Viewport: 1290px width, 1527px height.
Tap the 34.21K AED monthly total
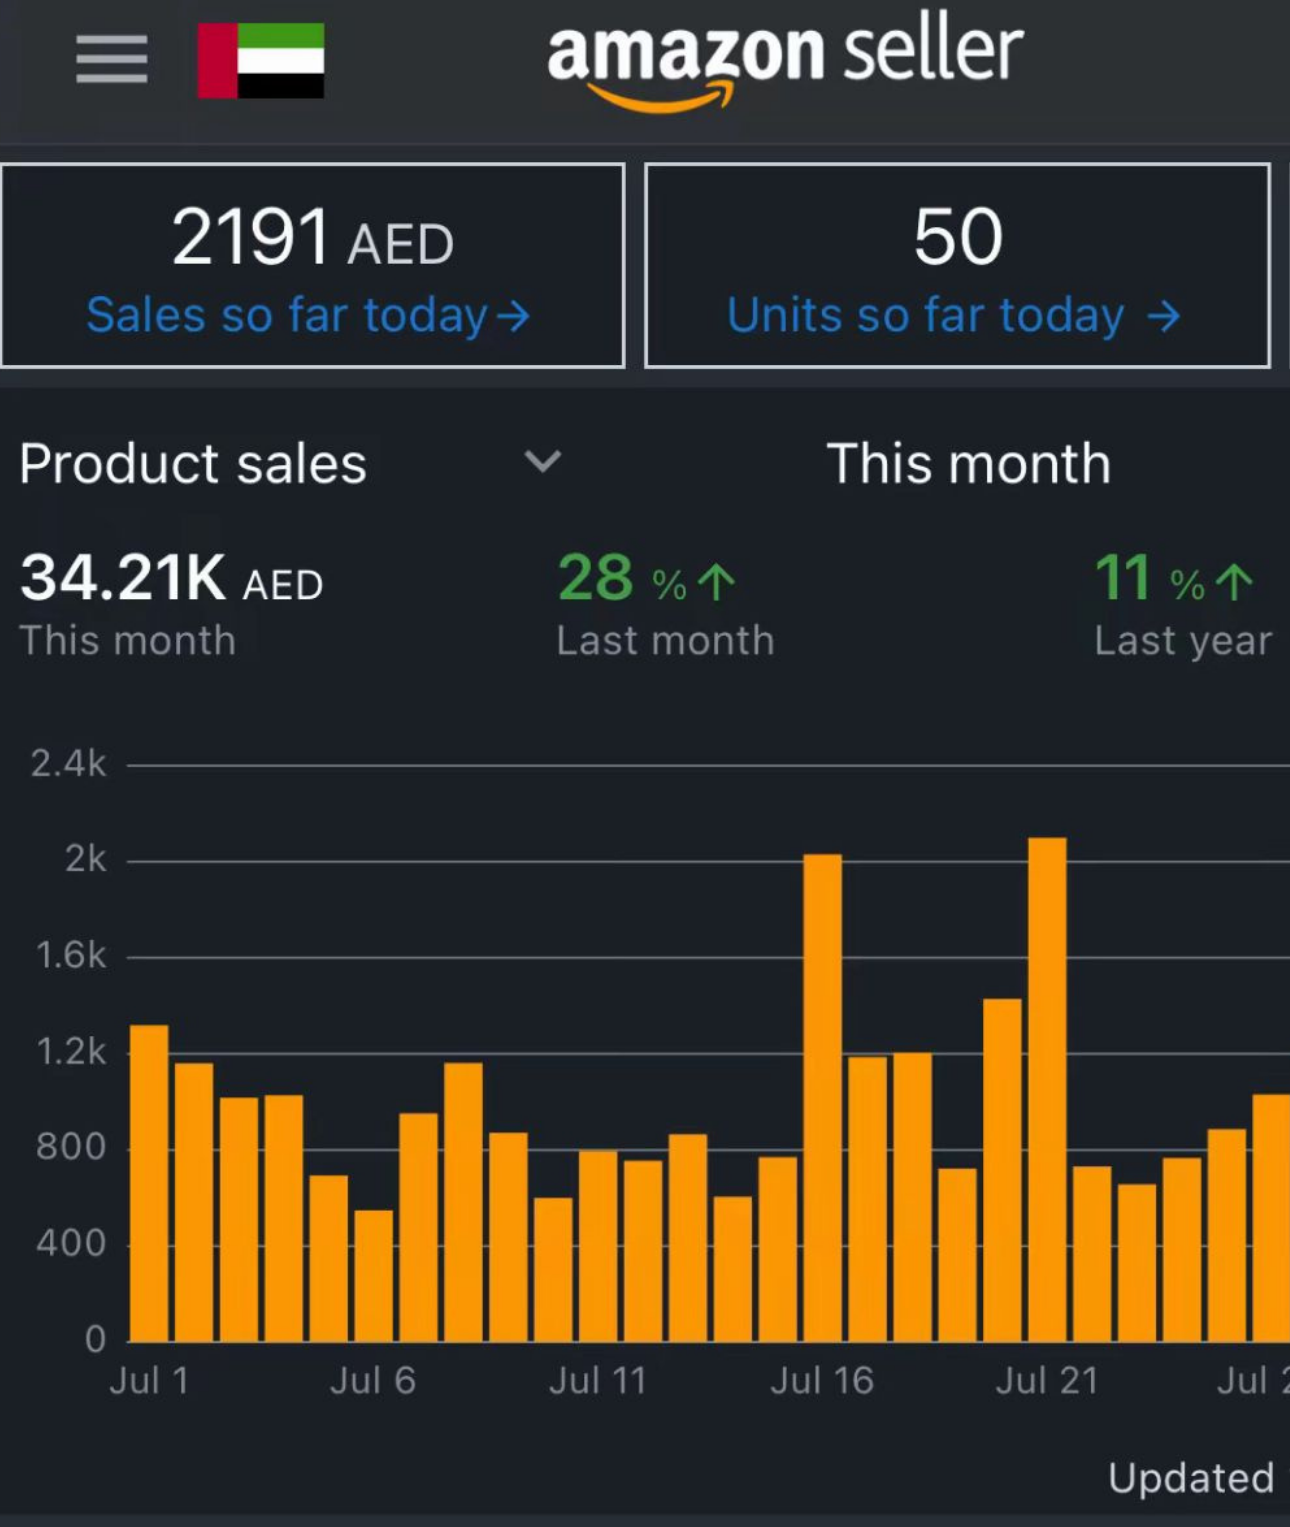pyautogui.click(x=171, y=578)
